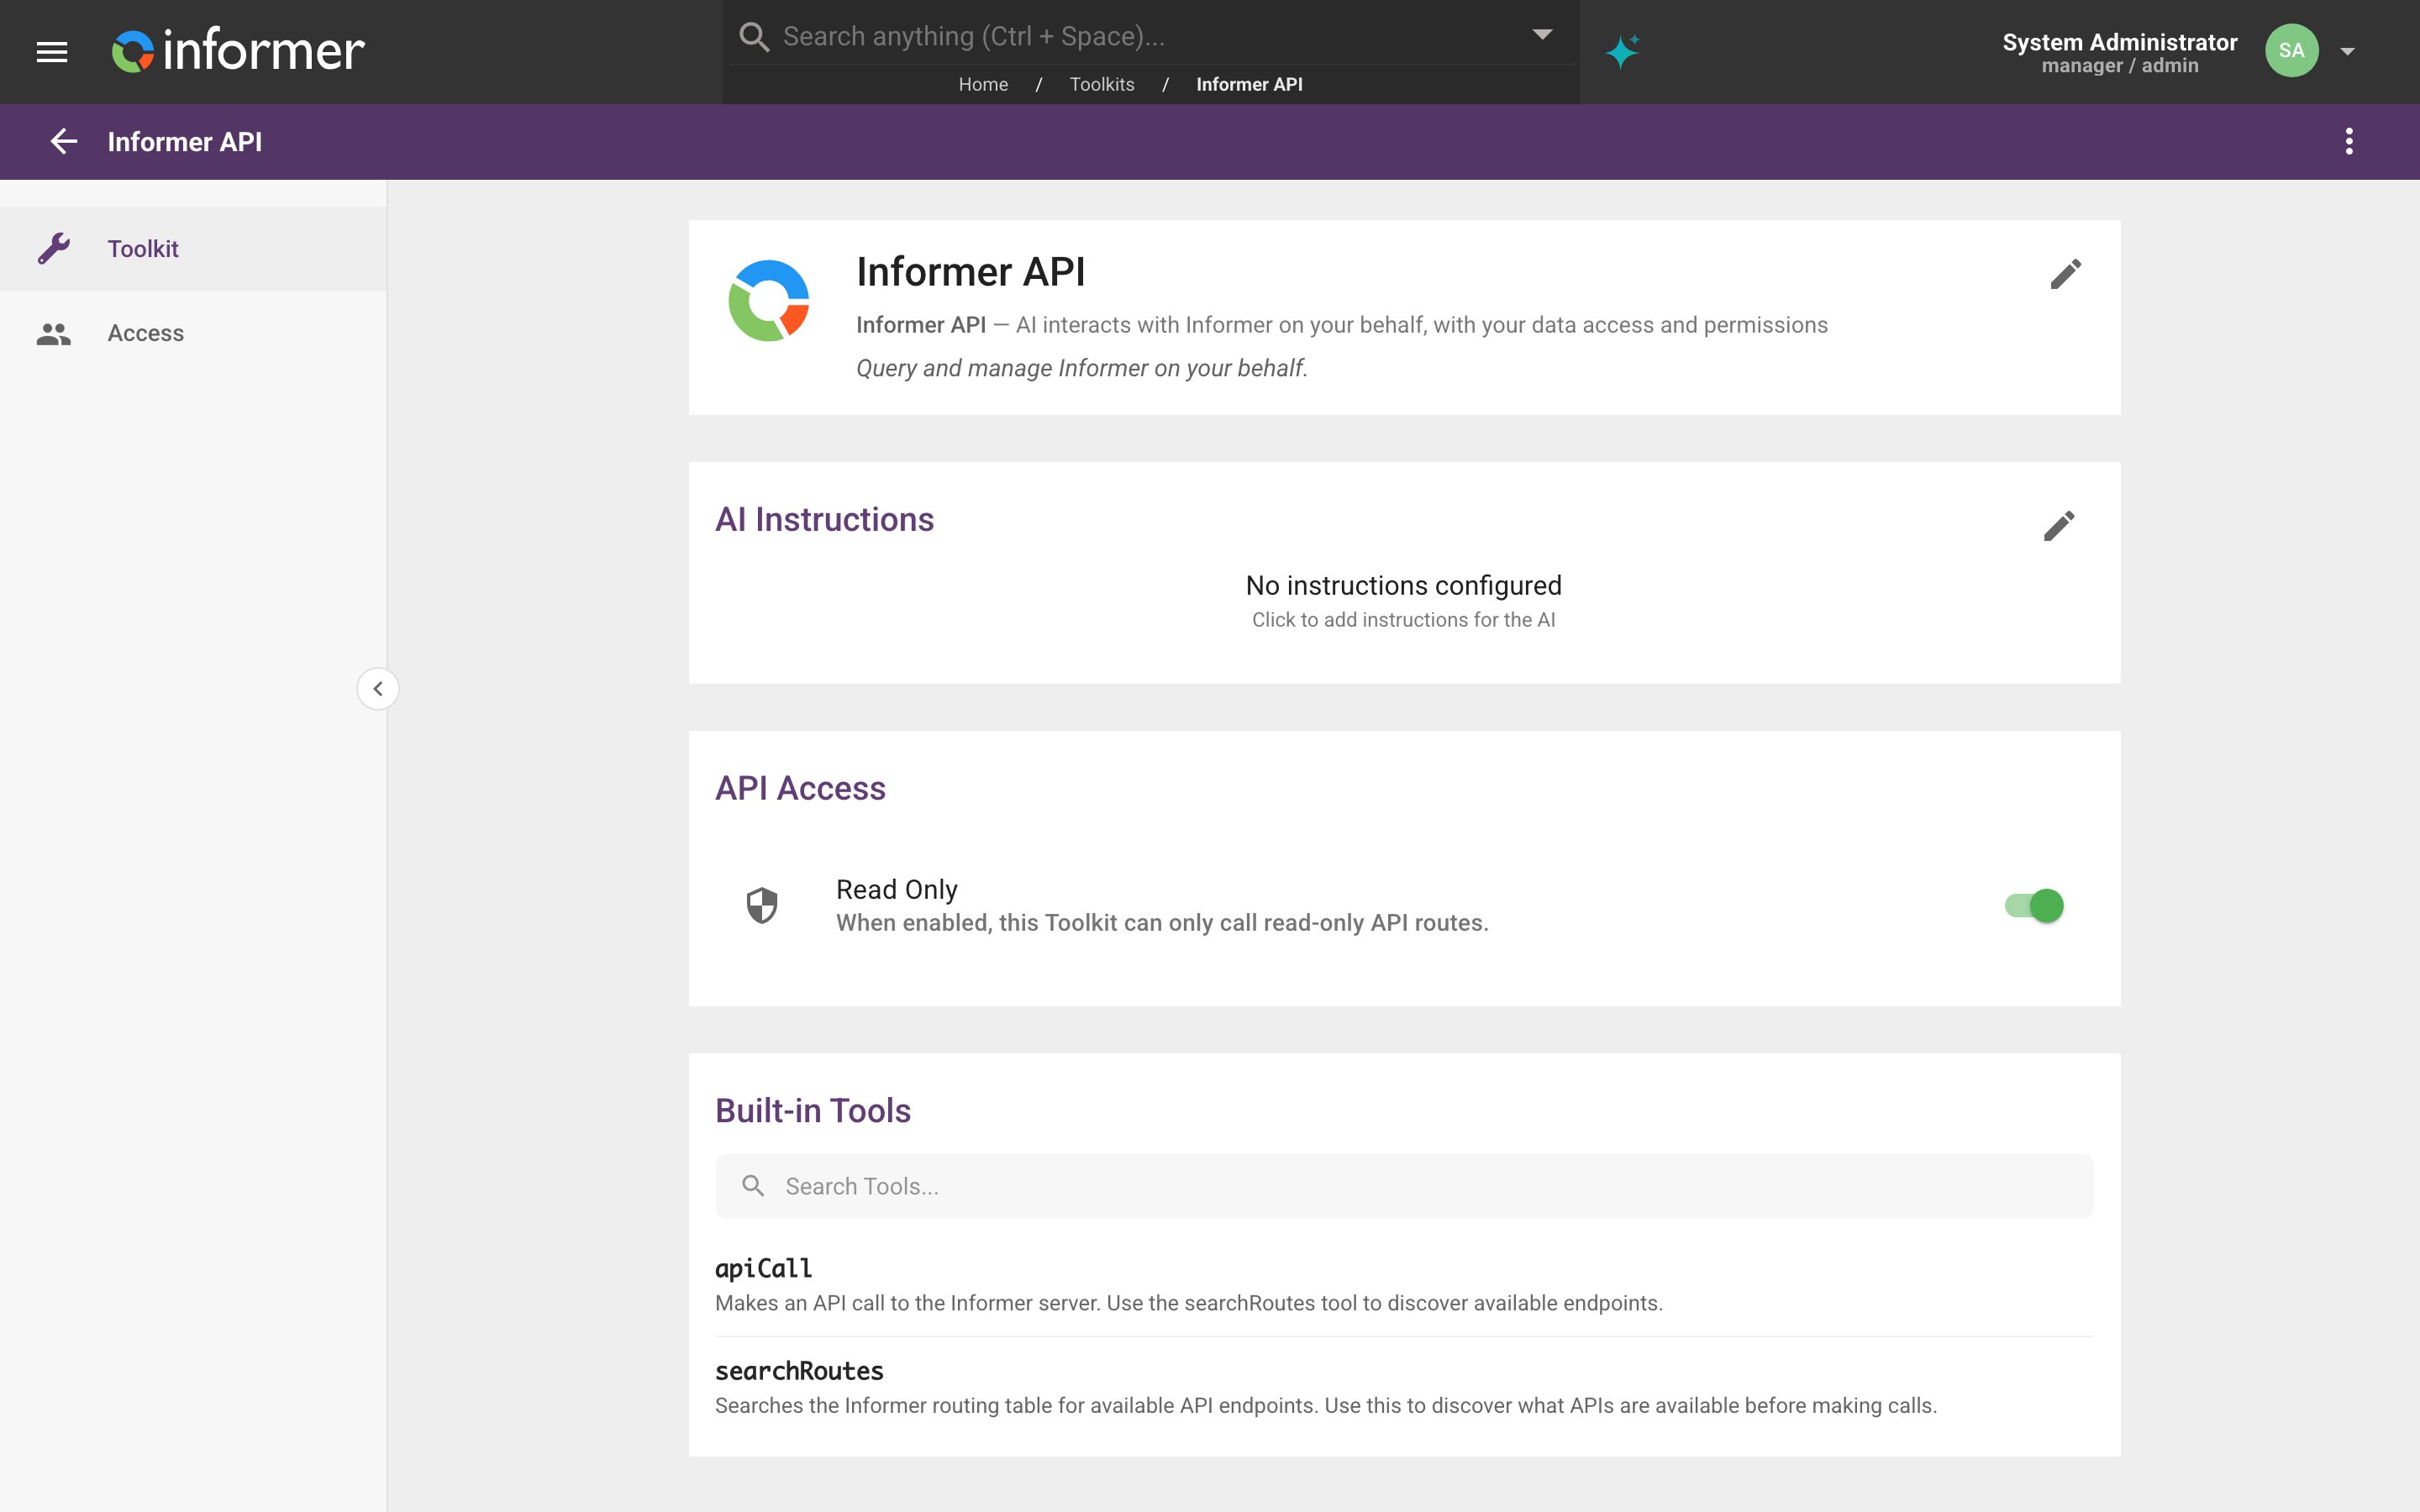Click the 'manager / admin' role text
The width and height of the screenshot is (2420, 1512).
pos(2119,66)
